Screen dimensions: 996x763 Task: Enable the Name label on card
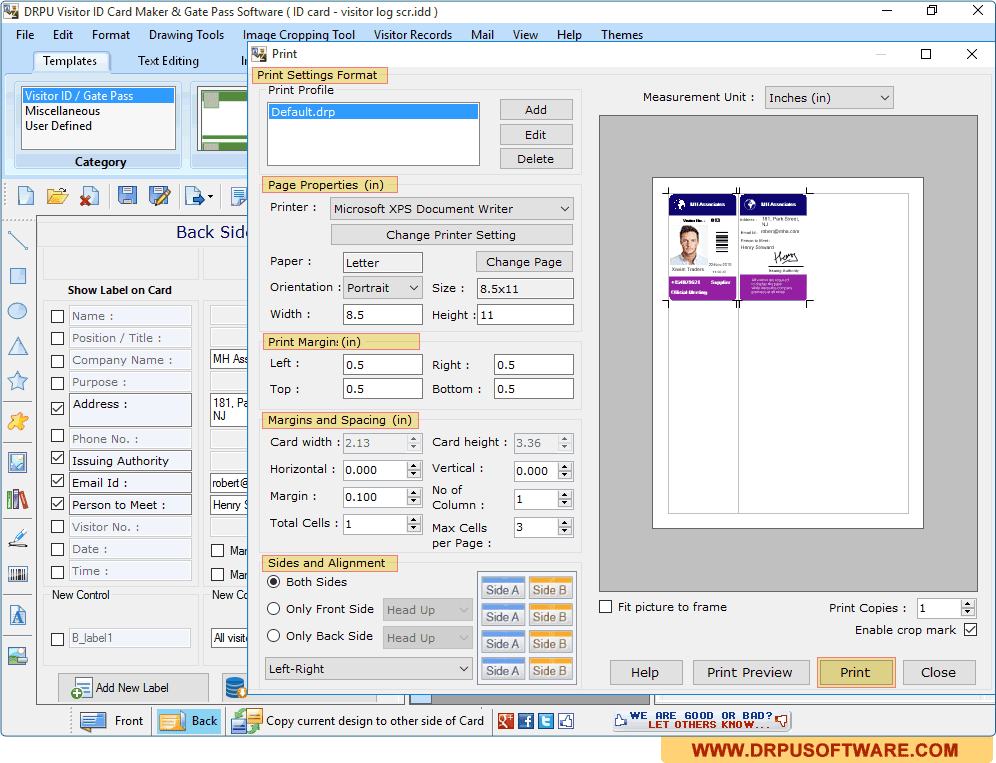pyautogui.click(x=57, y=315)
